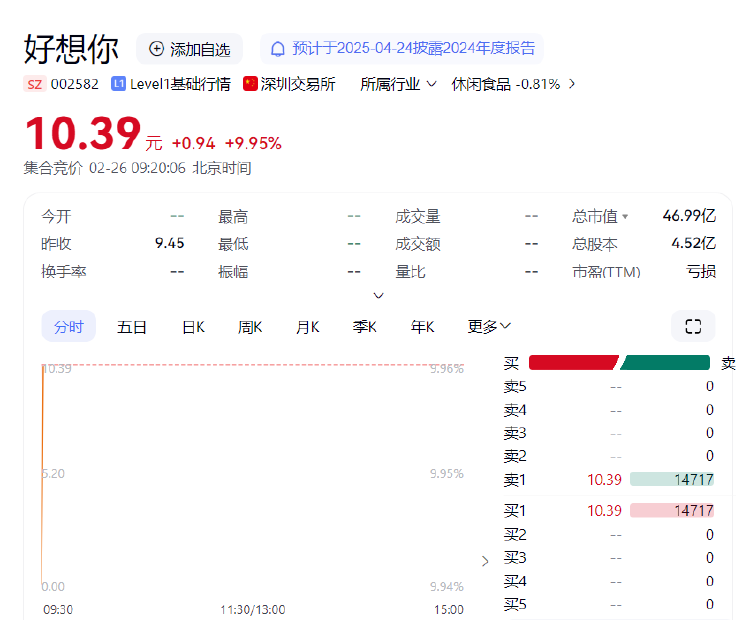Open fullscreen chart icon
The image size is (750, 620).
693,326
